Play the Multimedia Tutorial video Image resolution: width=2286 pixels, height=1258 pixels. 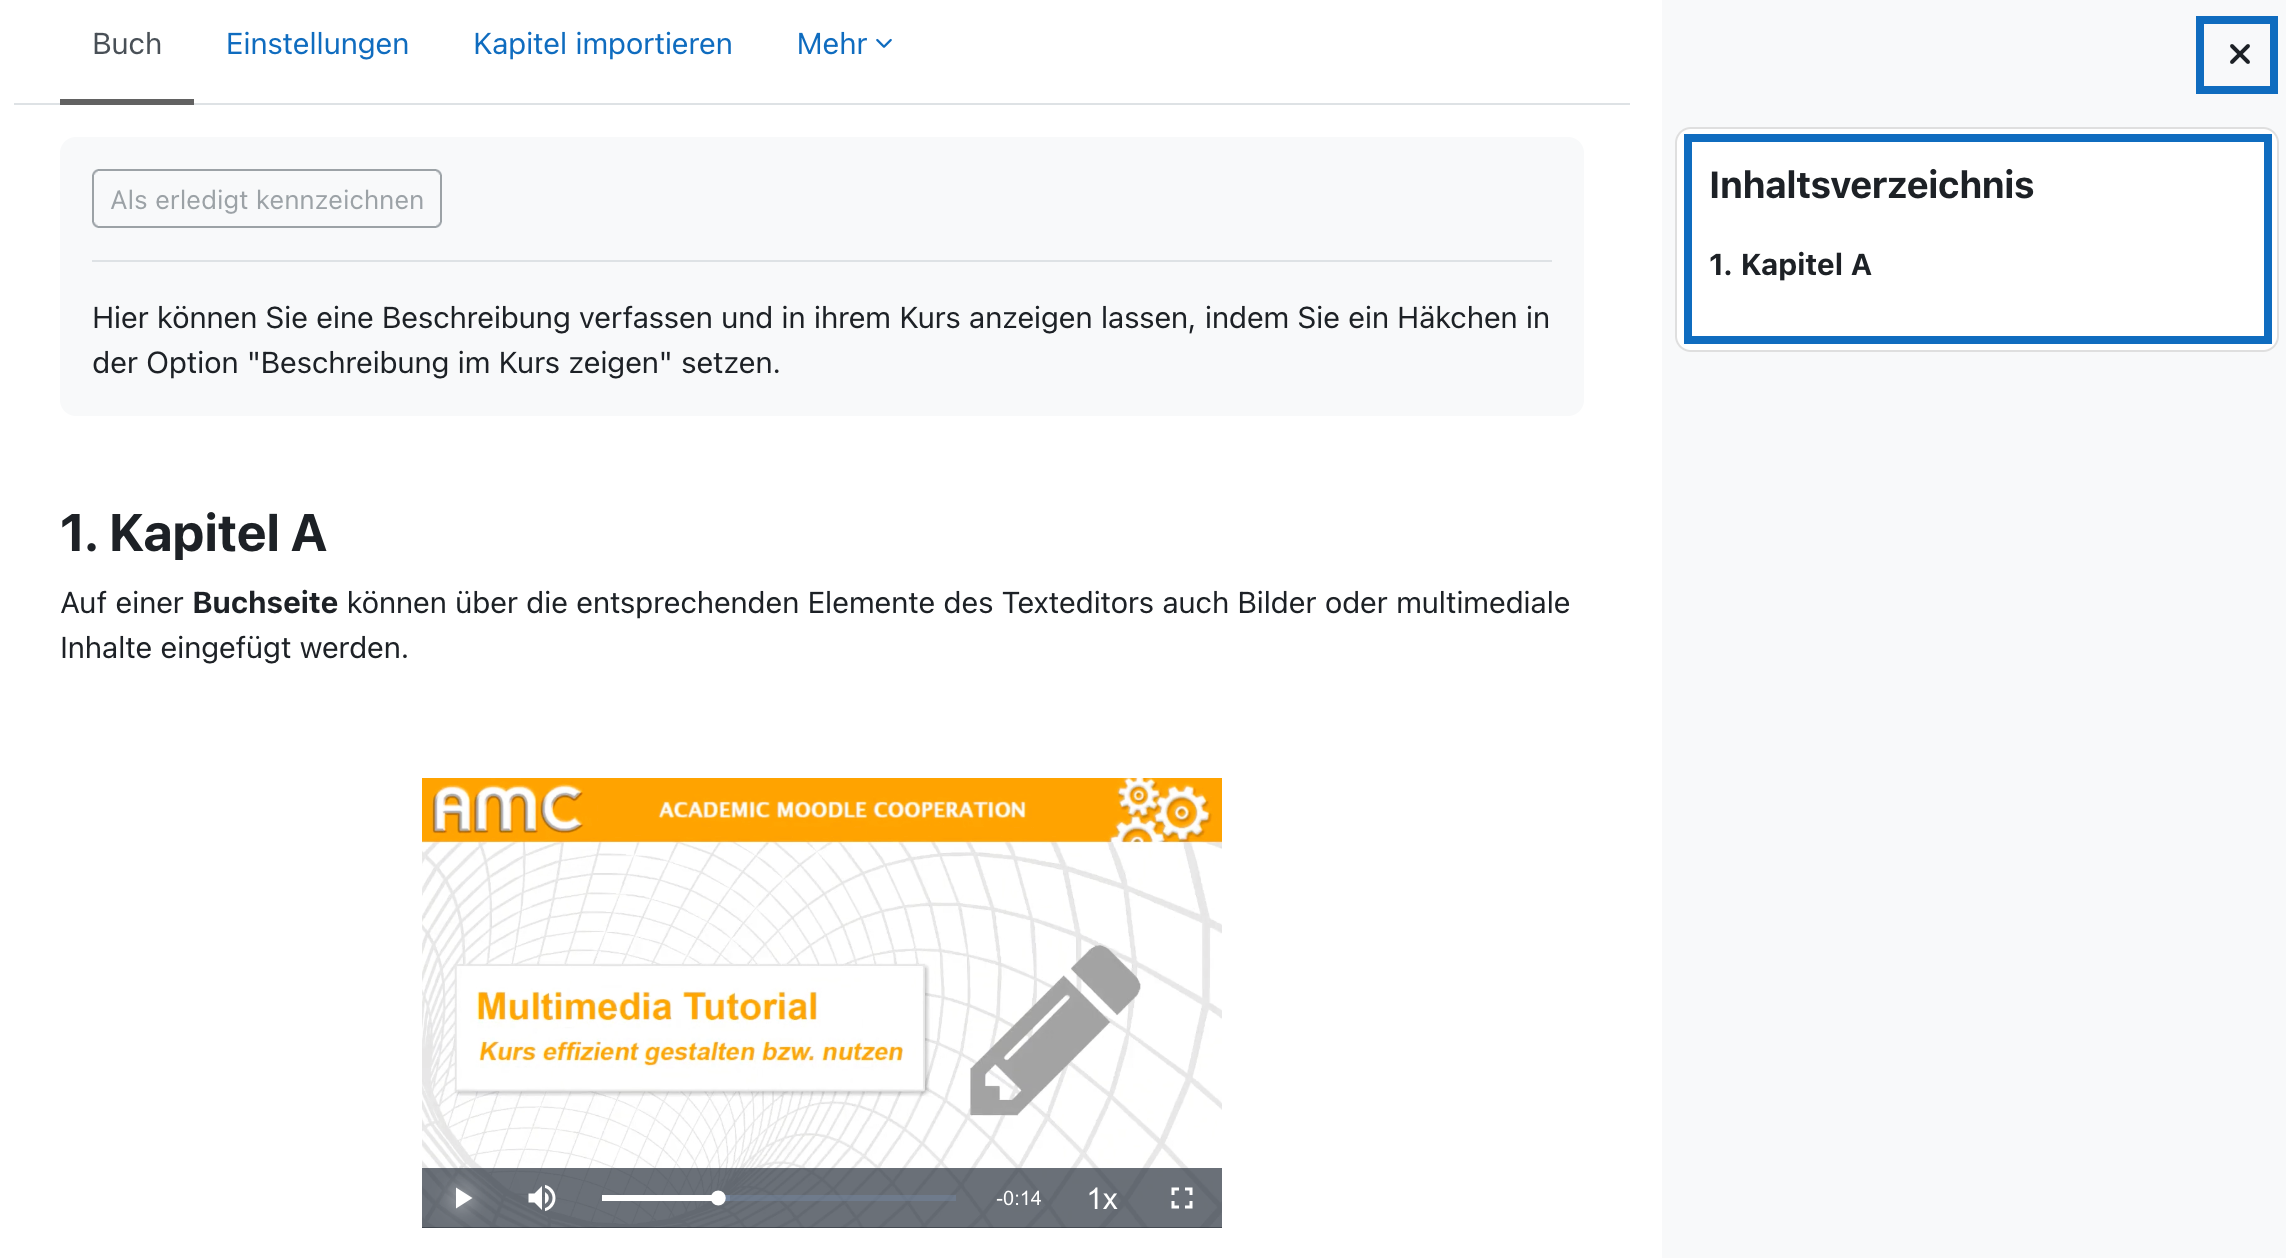[462, 1198]
